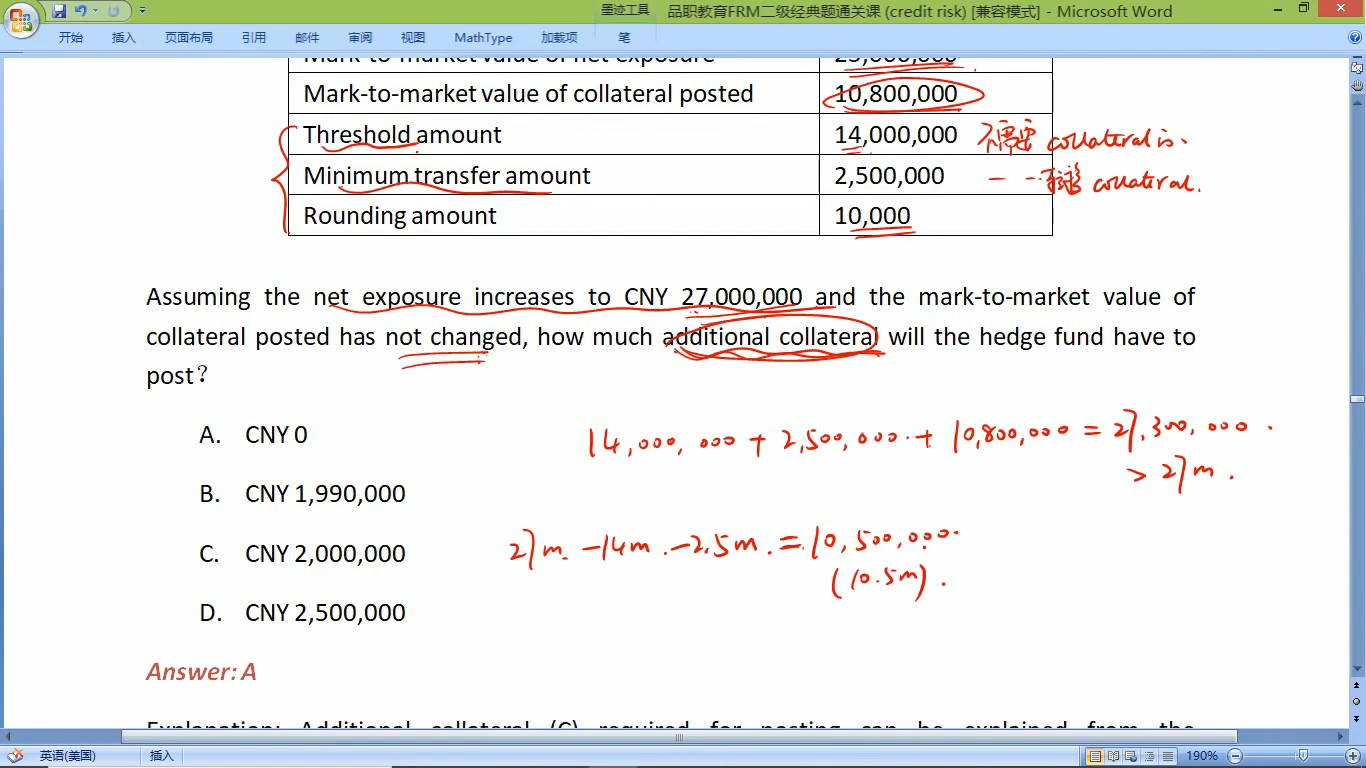Image resolution: width=1366 pixels, height=768 pixels.
Task: Open the 加载项 ribbon tab
Action: point(559,37)
